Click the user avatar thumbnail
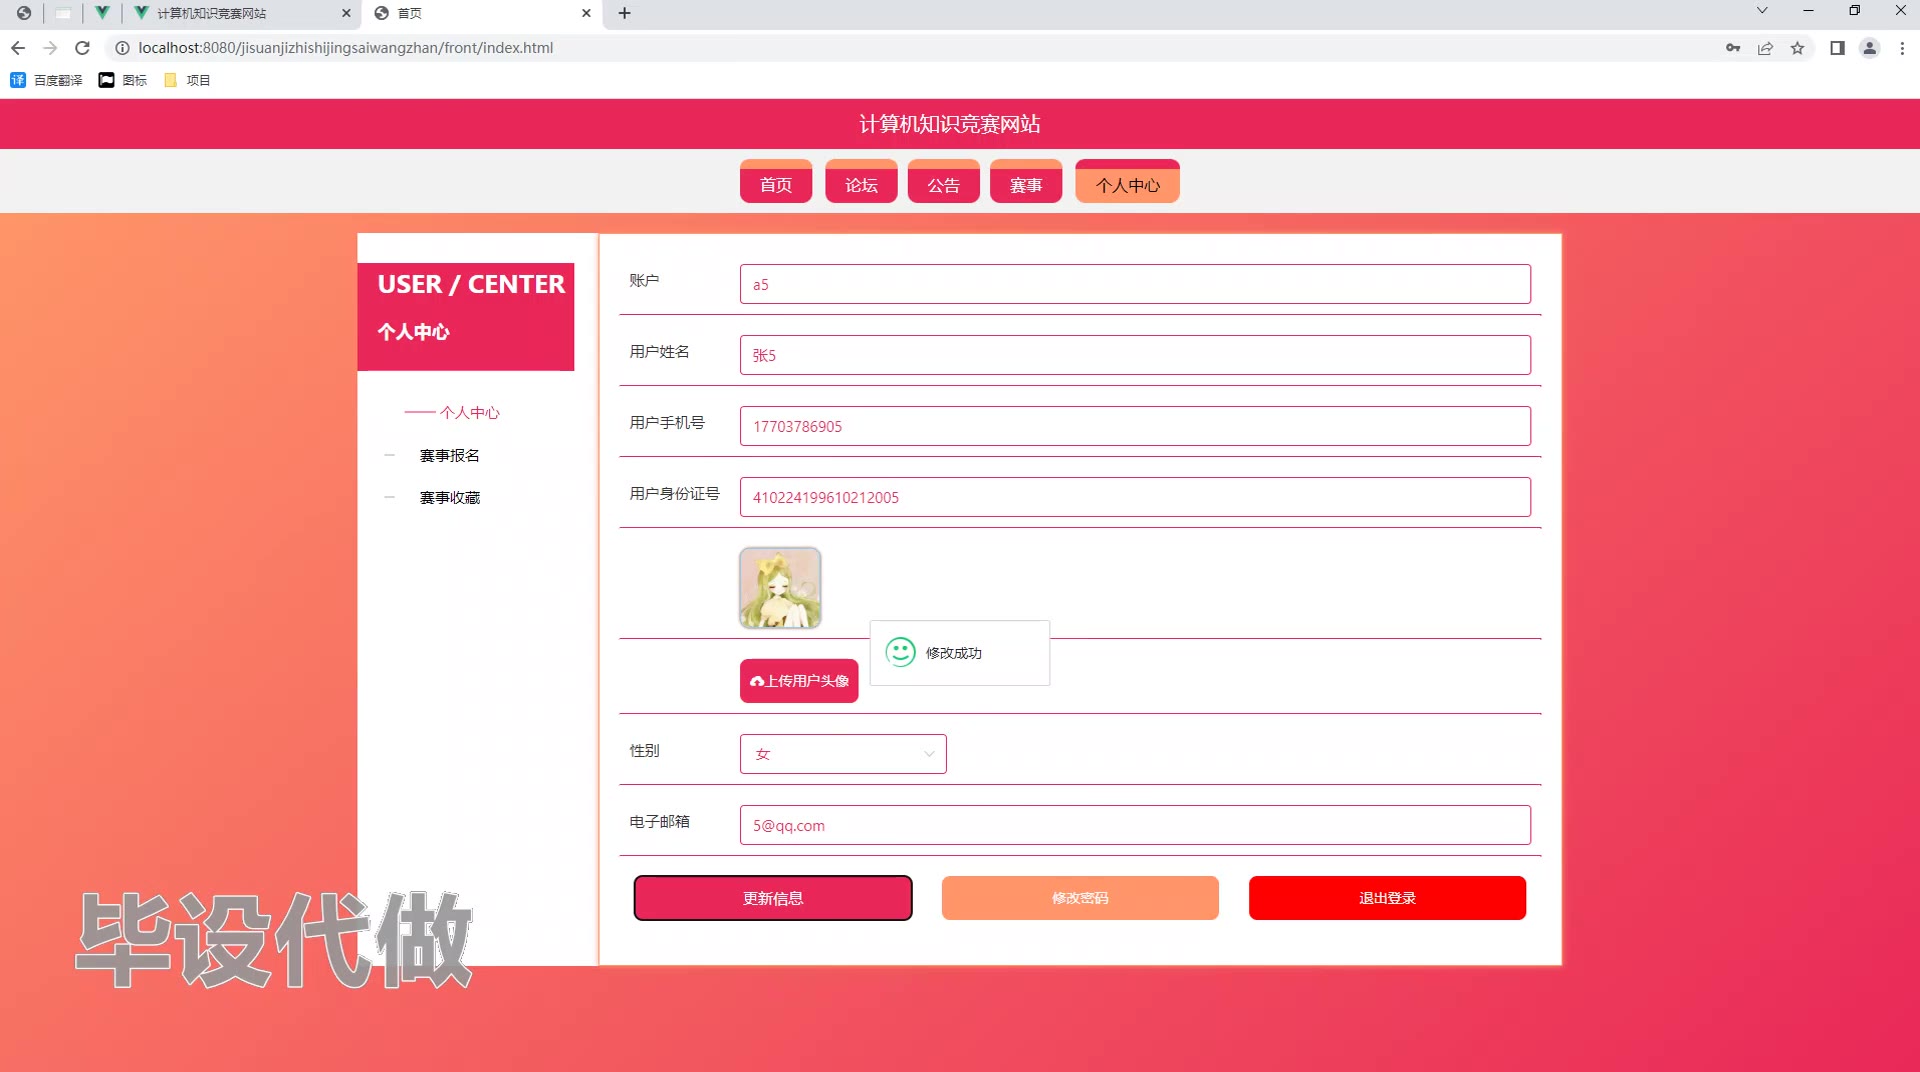Image resolution: width=1920 pixels, height=1072 pixels. (780, 588)
